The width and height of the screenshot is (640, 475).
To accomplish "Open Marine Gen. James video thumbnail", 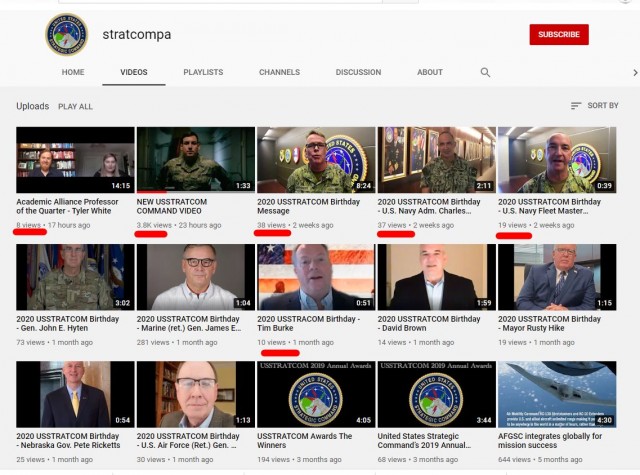I will 196,277.
